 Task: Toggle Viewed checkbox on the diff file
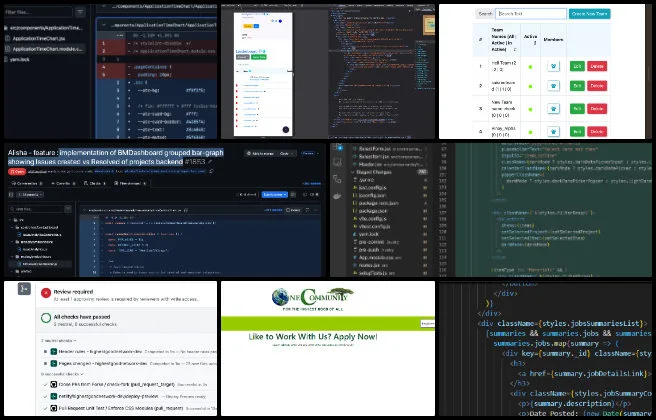(x=293, y=210)
